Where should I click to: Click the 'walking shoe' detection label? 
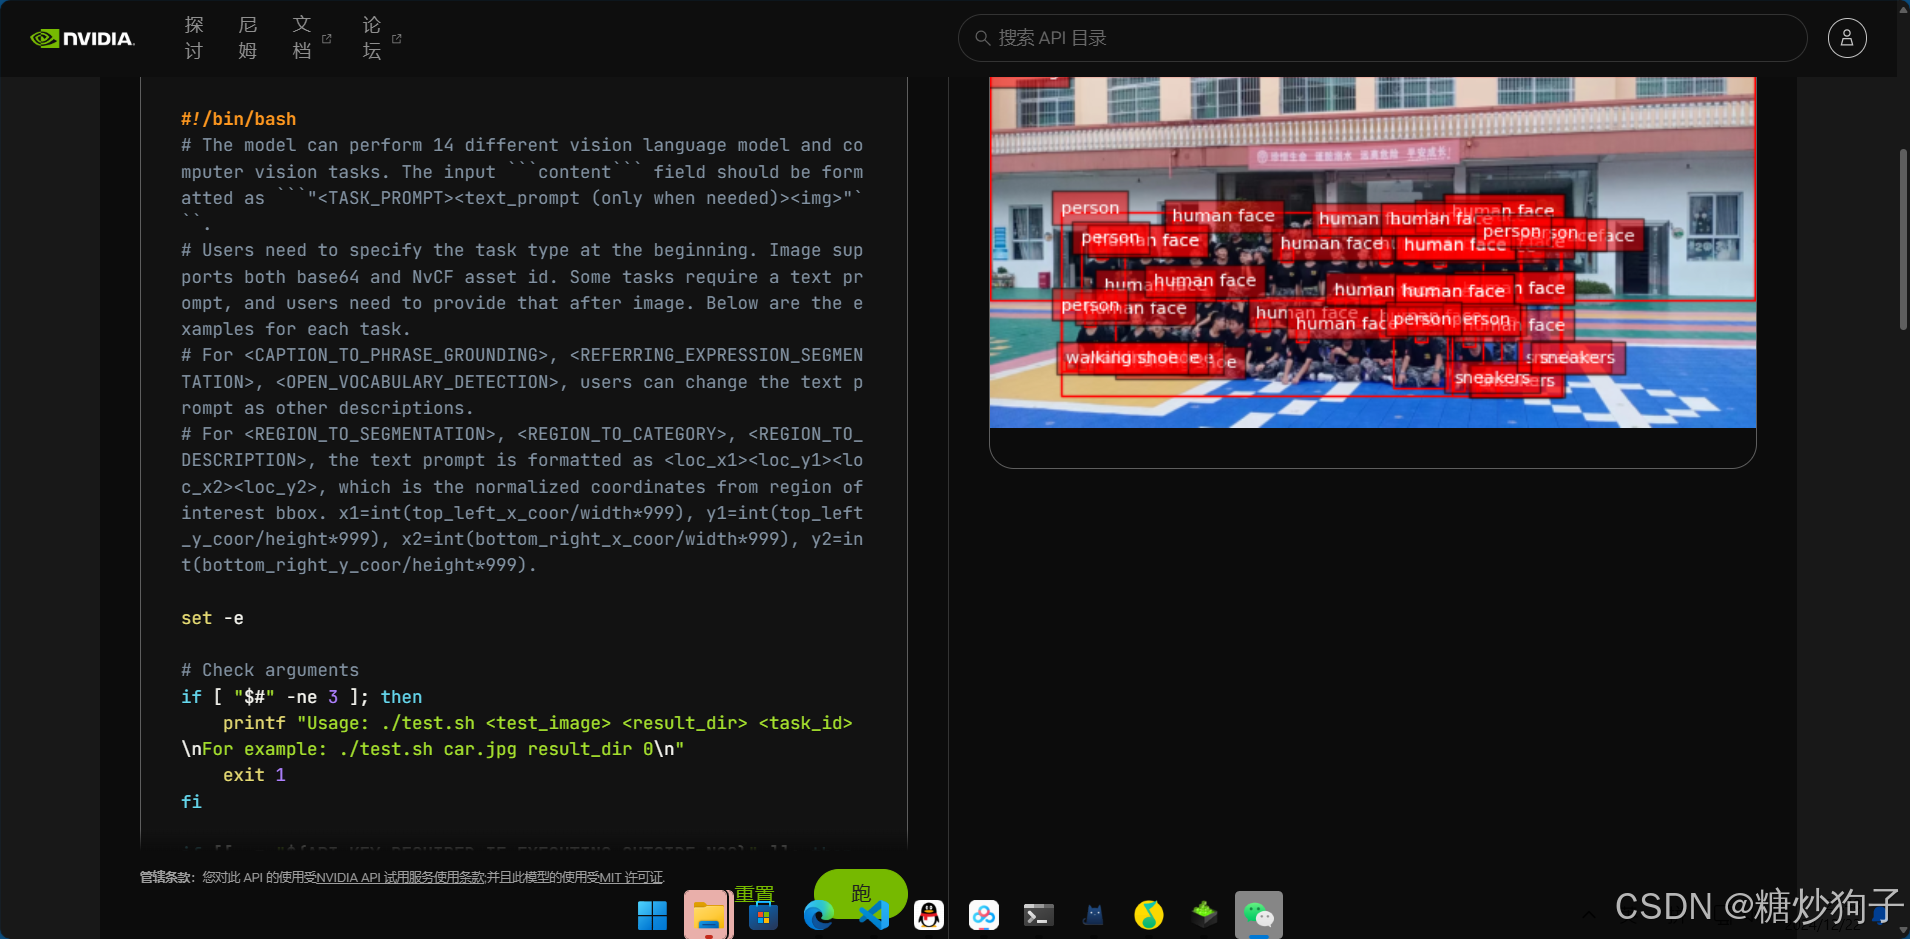[1122, 358]
